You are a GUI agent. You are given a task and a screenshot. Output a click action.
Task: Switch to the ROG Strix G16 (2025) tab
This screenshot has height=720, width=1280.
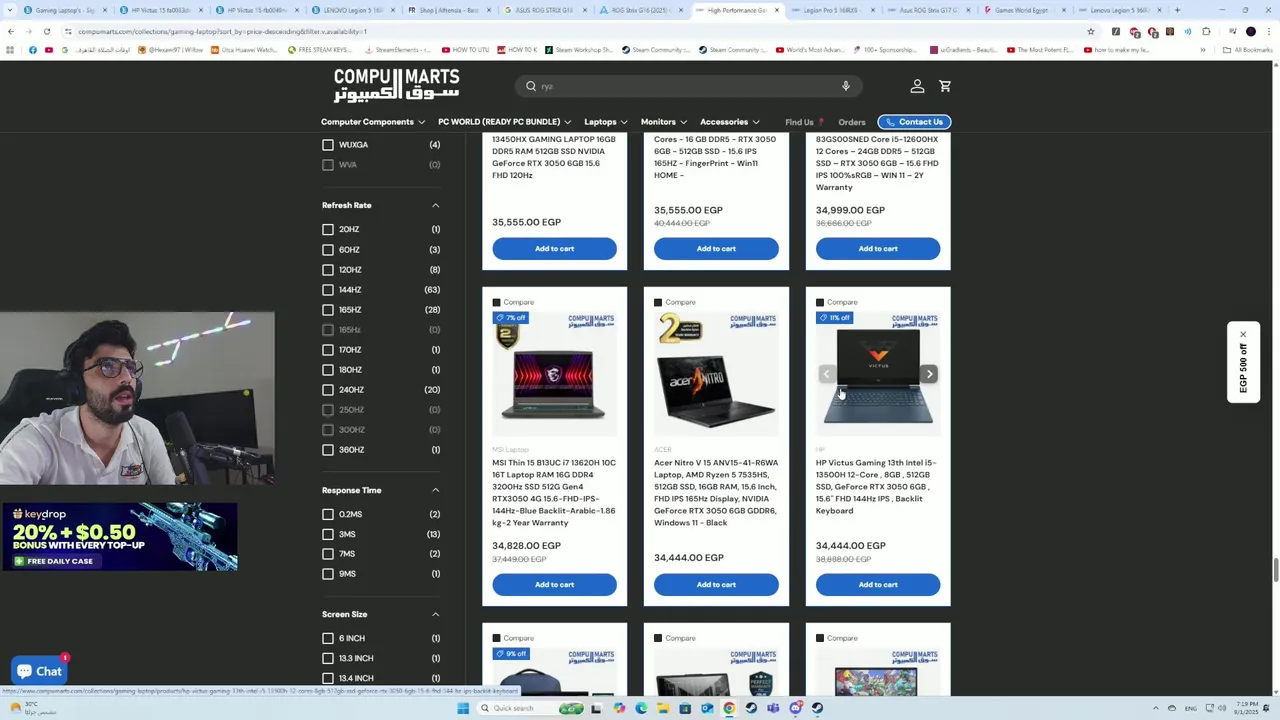[x=640, y=10]
